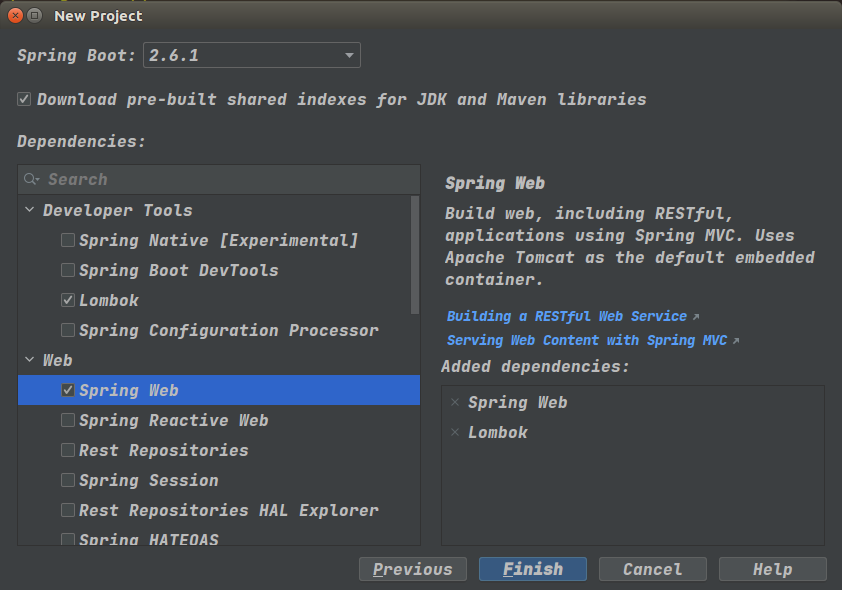The image size is (842, 590).
Task: Enable Spring Boot DevTools checkbox
Action: click(x=68, y=270)
